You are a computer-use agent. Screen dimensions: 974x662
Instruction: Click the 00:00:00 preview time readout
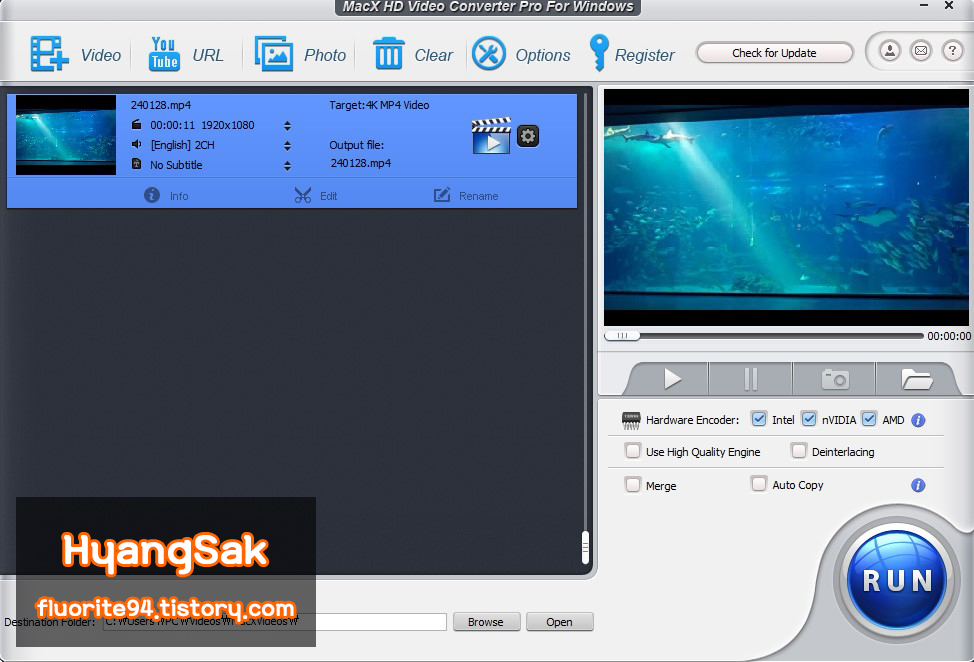point(949,336)
